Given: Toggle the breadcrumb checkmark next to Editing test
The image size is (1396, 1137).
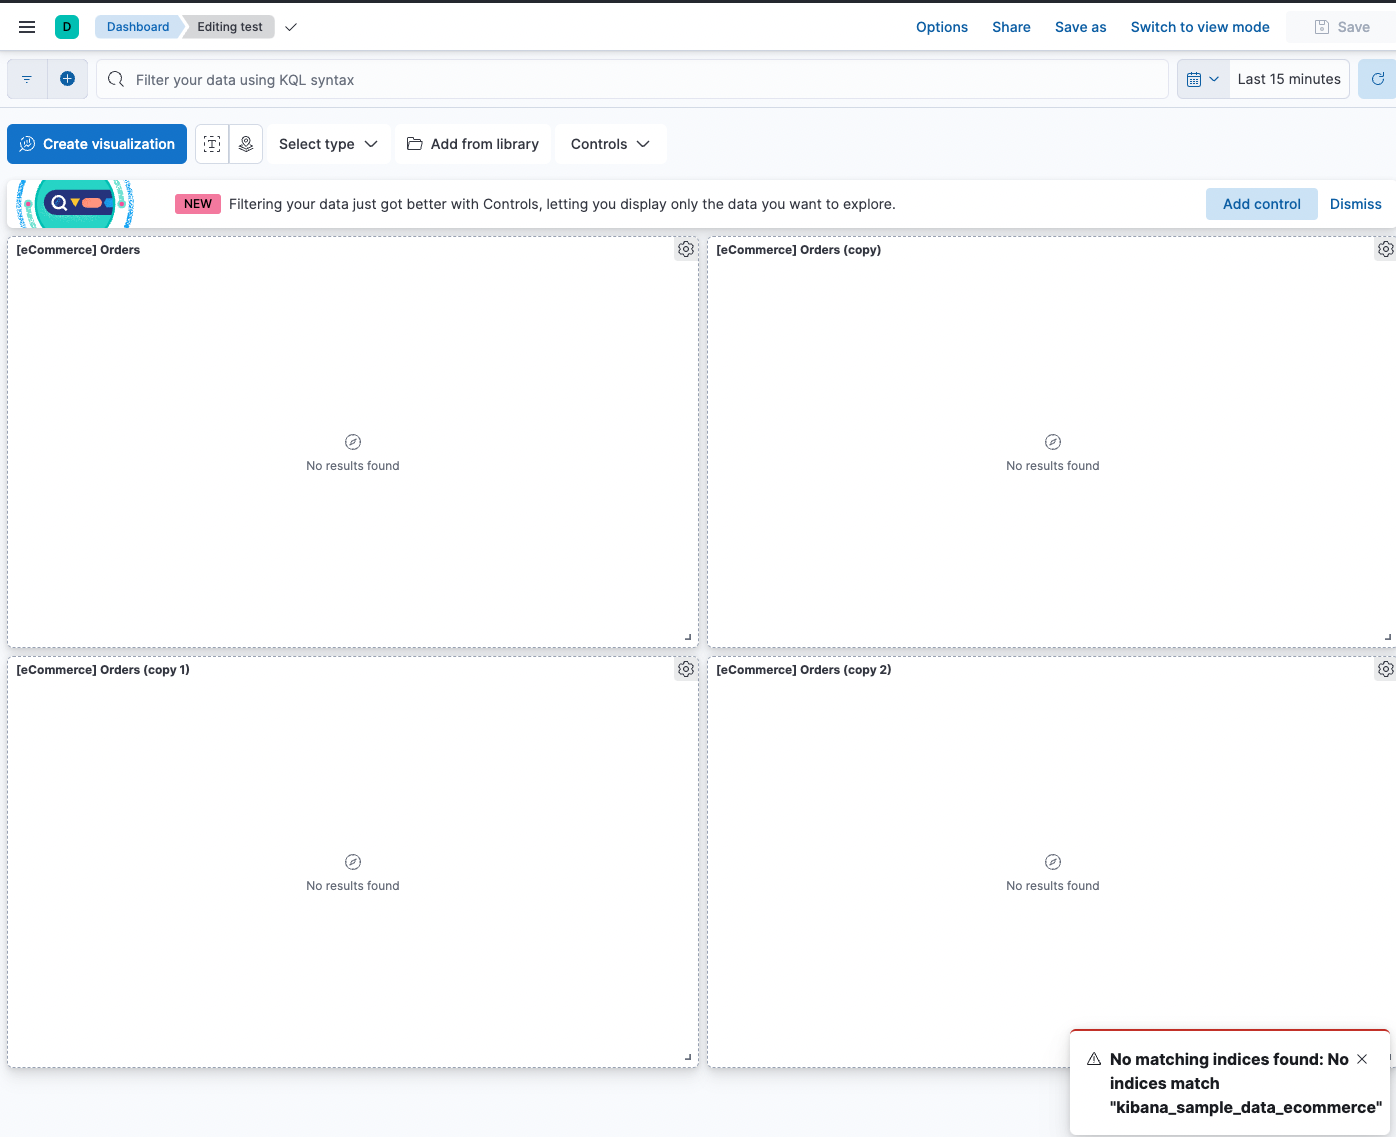Looking at the screenshot, I should 290,29.
